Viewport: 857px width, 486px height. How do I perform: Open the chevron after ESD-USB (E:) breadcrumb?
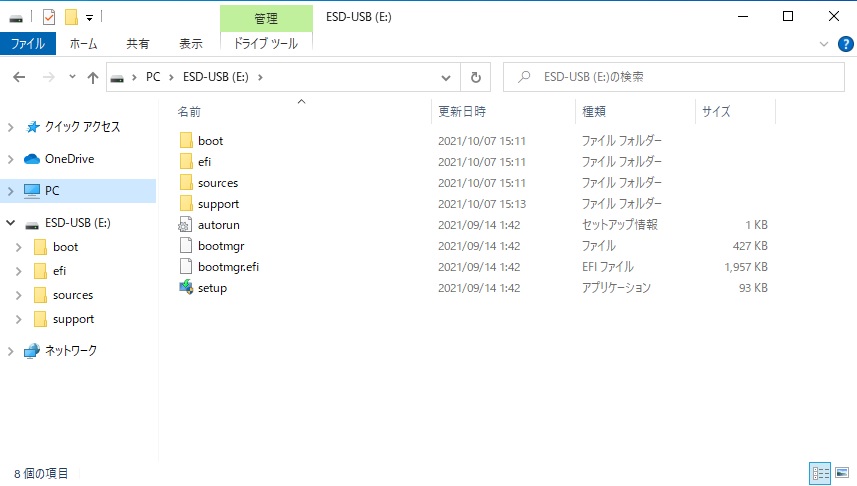tap(260, 77)
